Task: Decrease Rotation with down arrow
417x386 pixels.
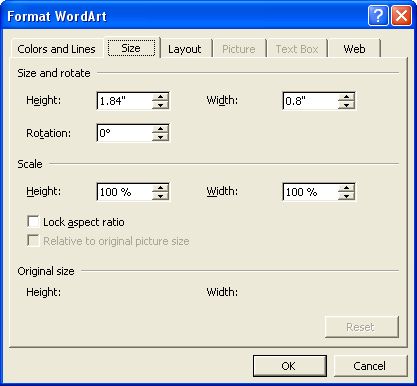Action: [160, 137]
